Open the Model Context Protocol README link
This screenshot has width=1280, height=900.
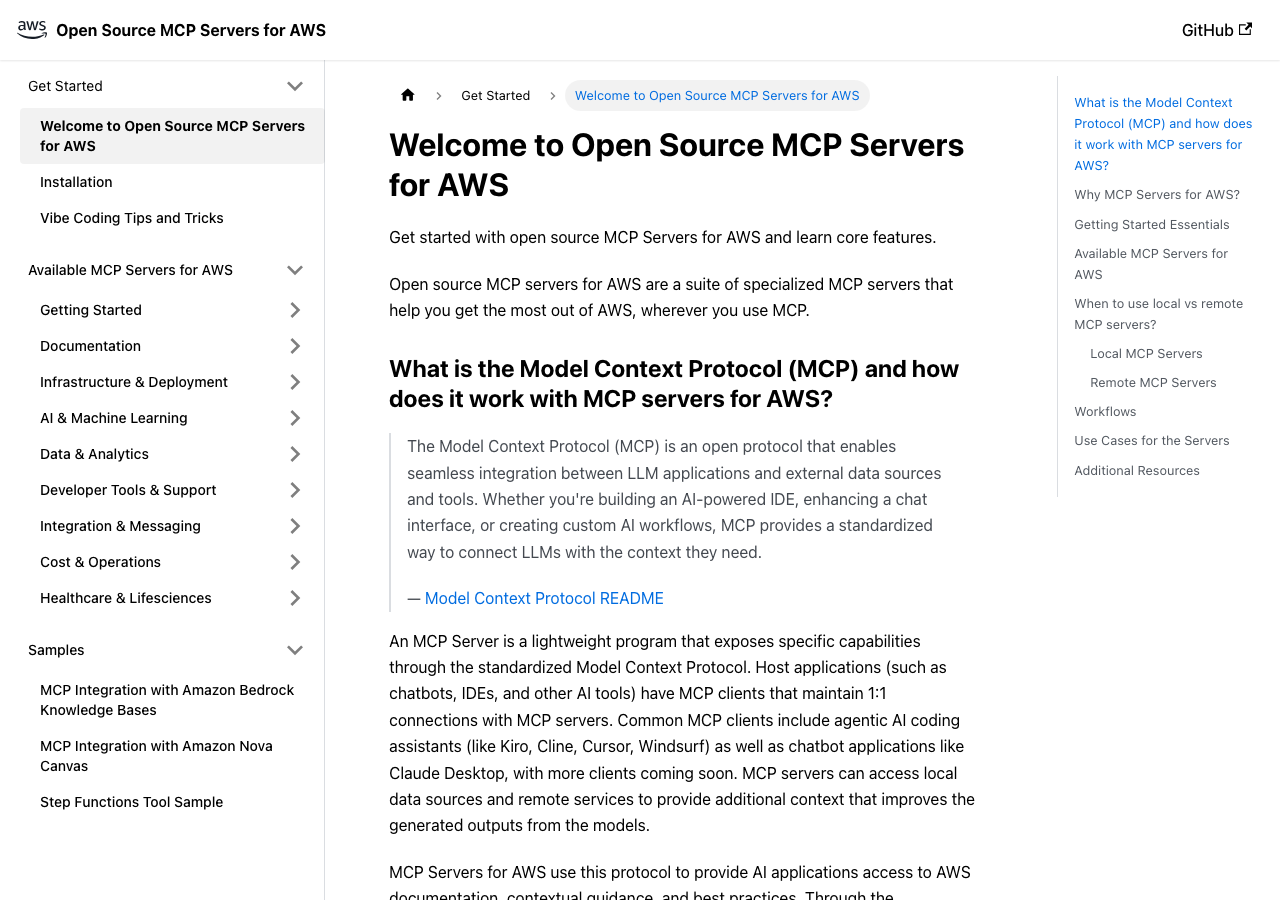[544, 598]
